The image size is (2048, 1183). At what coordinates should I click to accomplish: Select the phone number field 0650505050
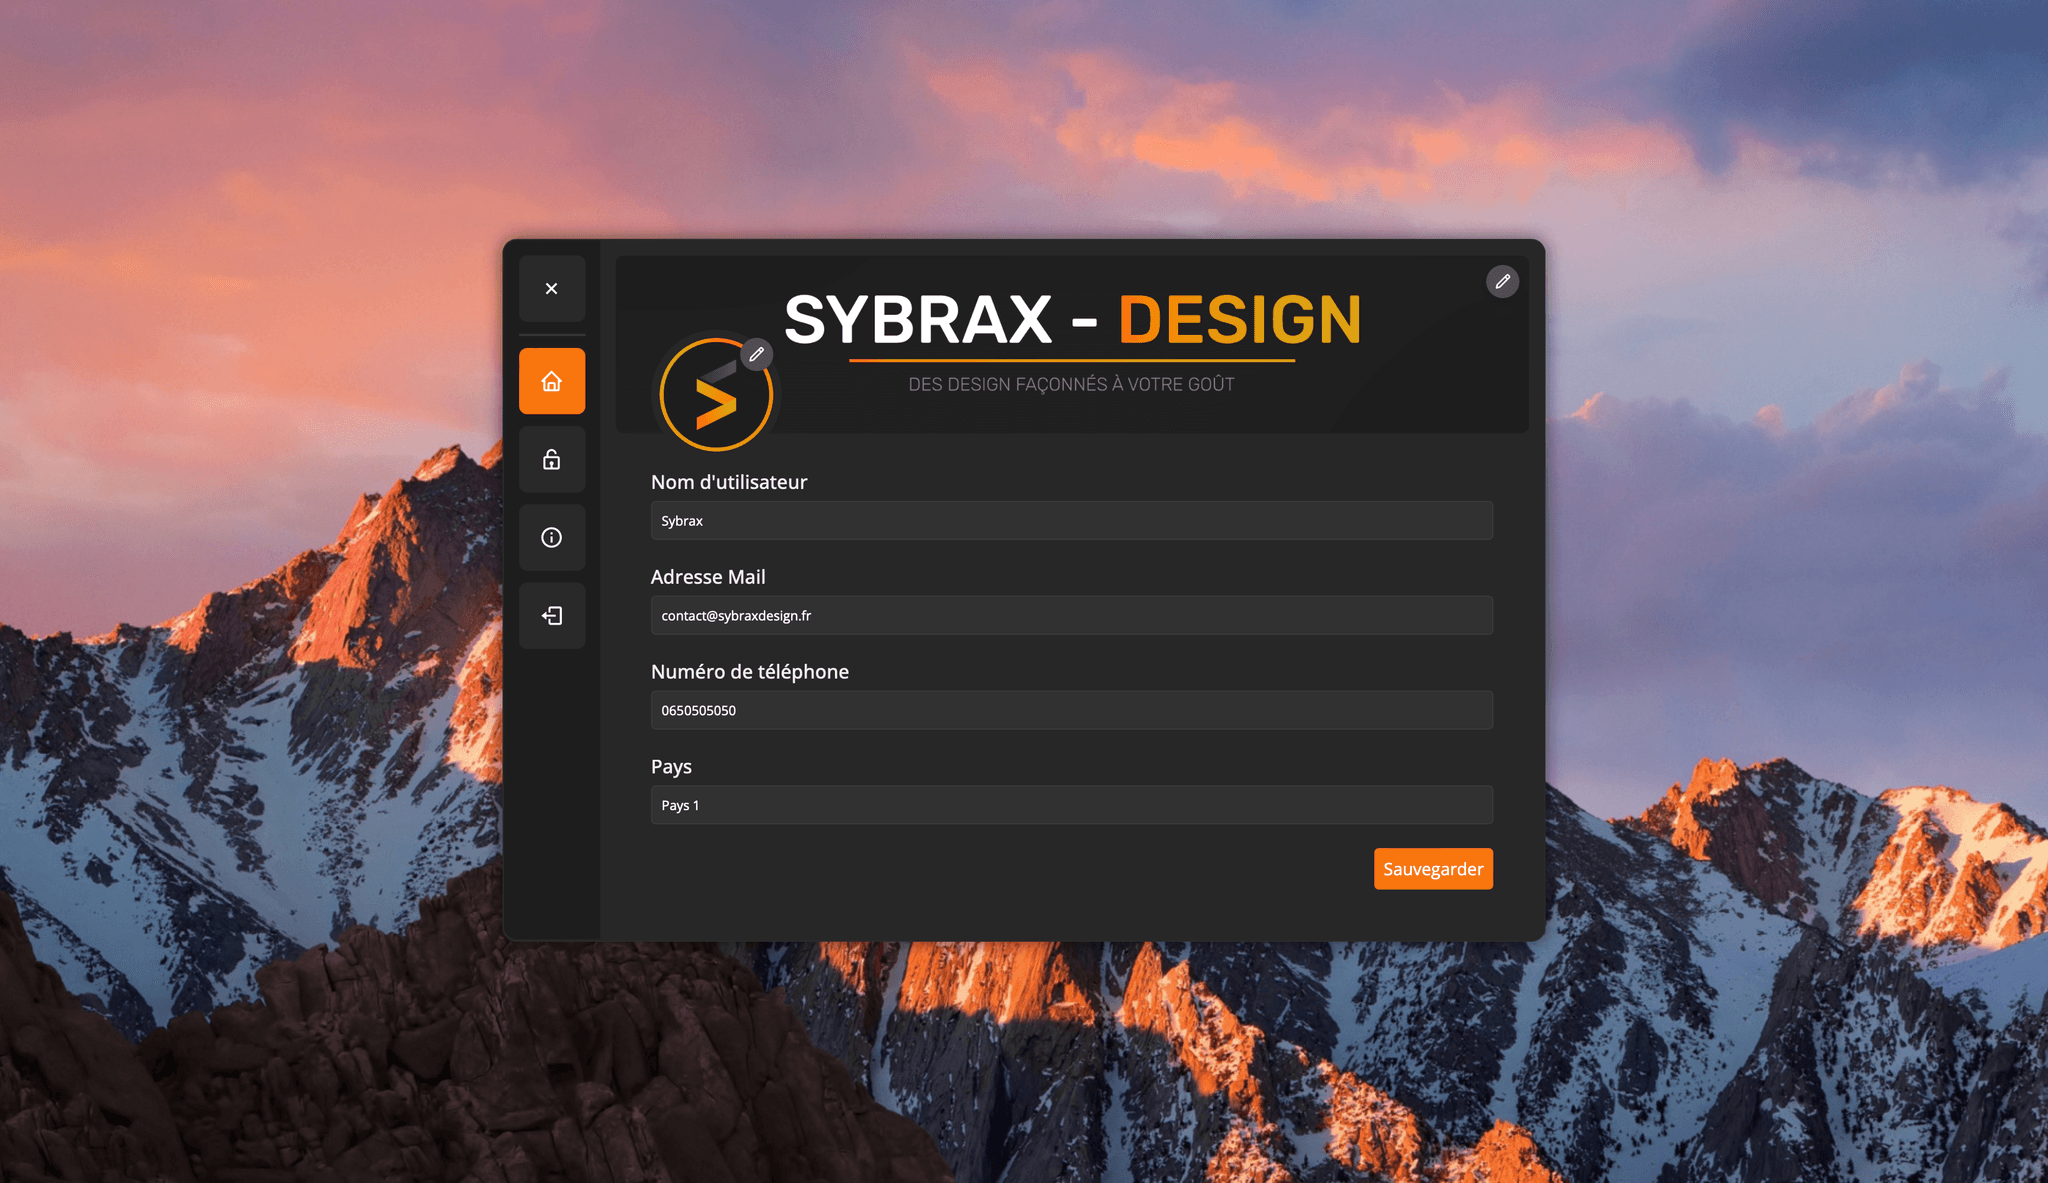[x=1071, y=711]
